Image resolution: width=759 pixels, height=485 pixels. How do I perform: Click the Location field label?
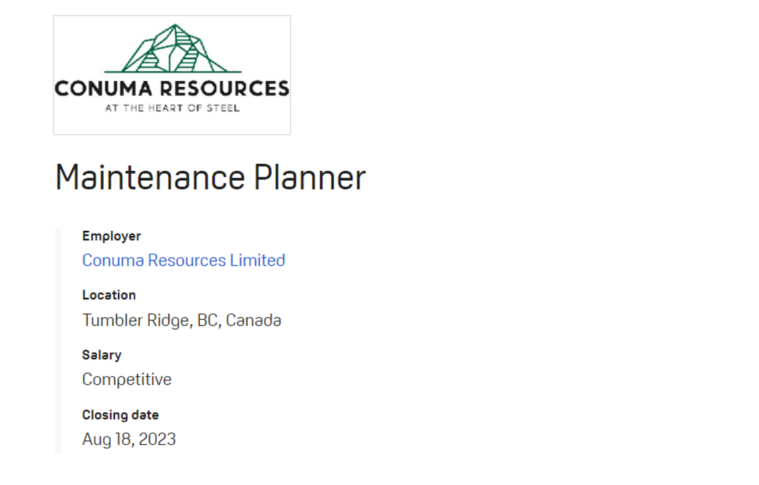point(109,295)
